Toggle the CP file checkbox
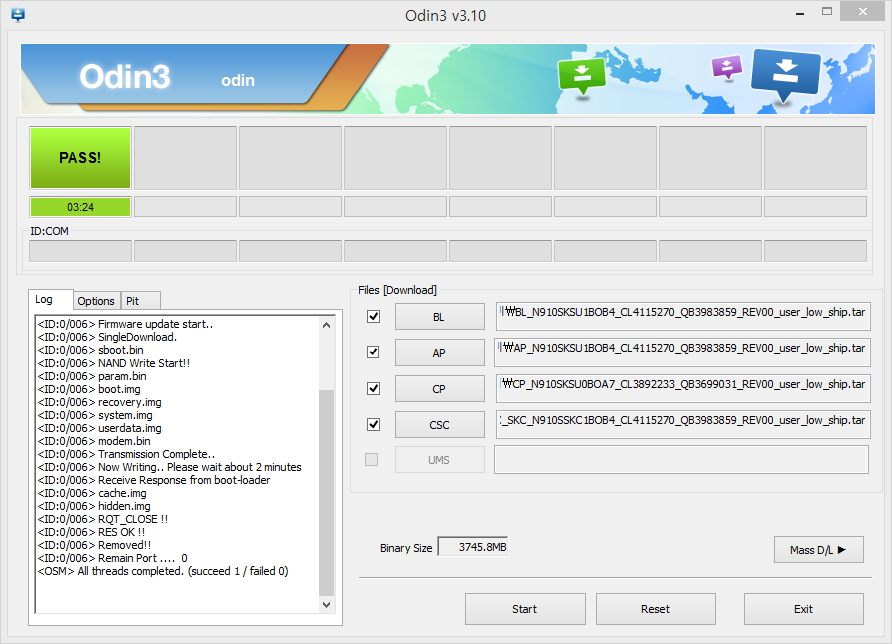Viewport: 892px width, 644px height. [374, 388]
